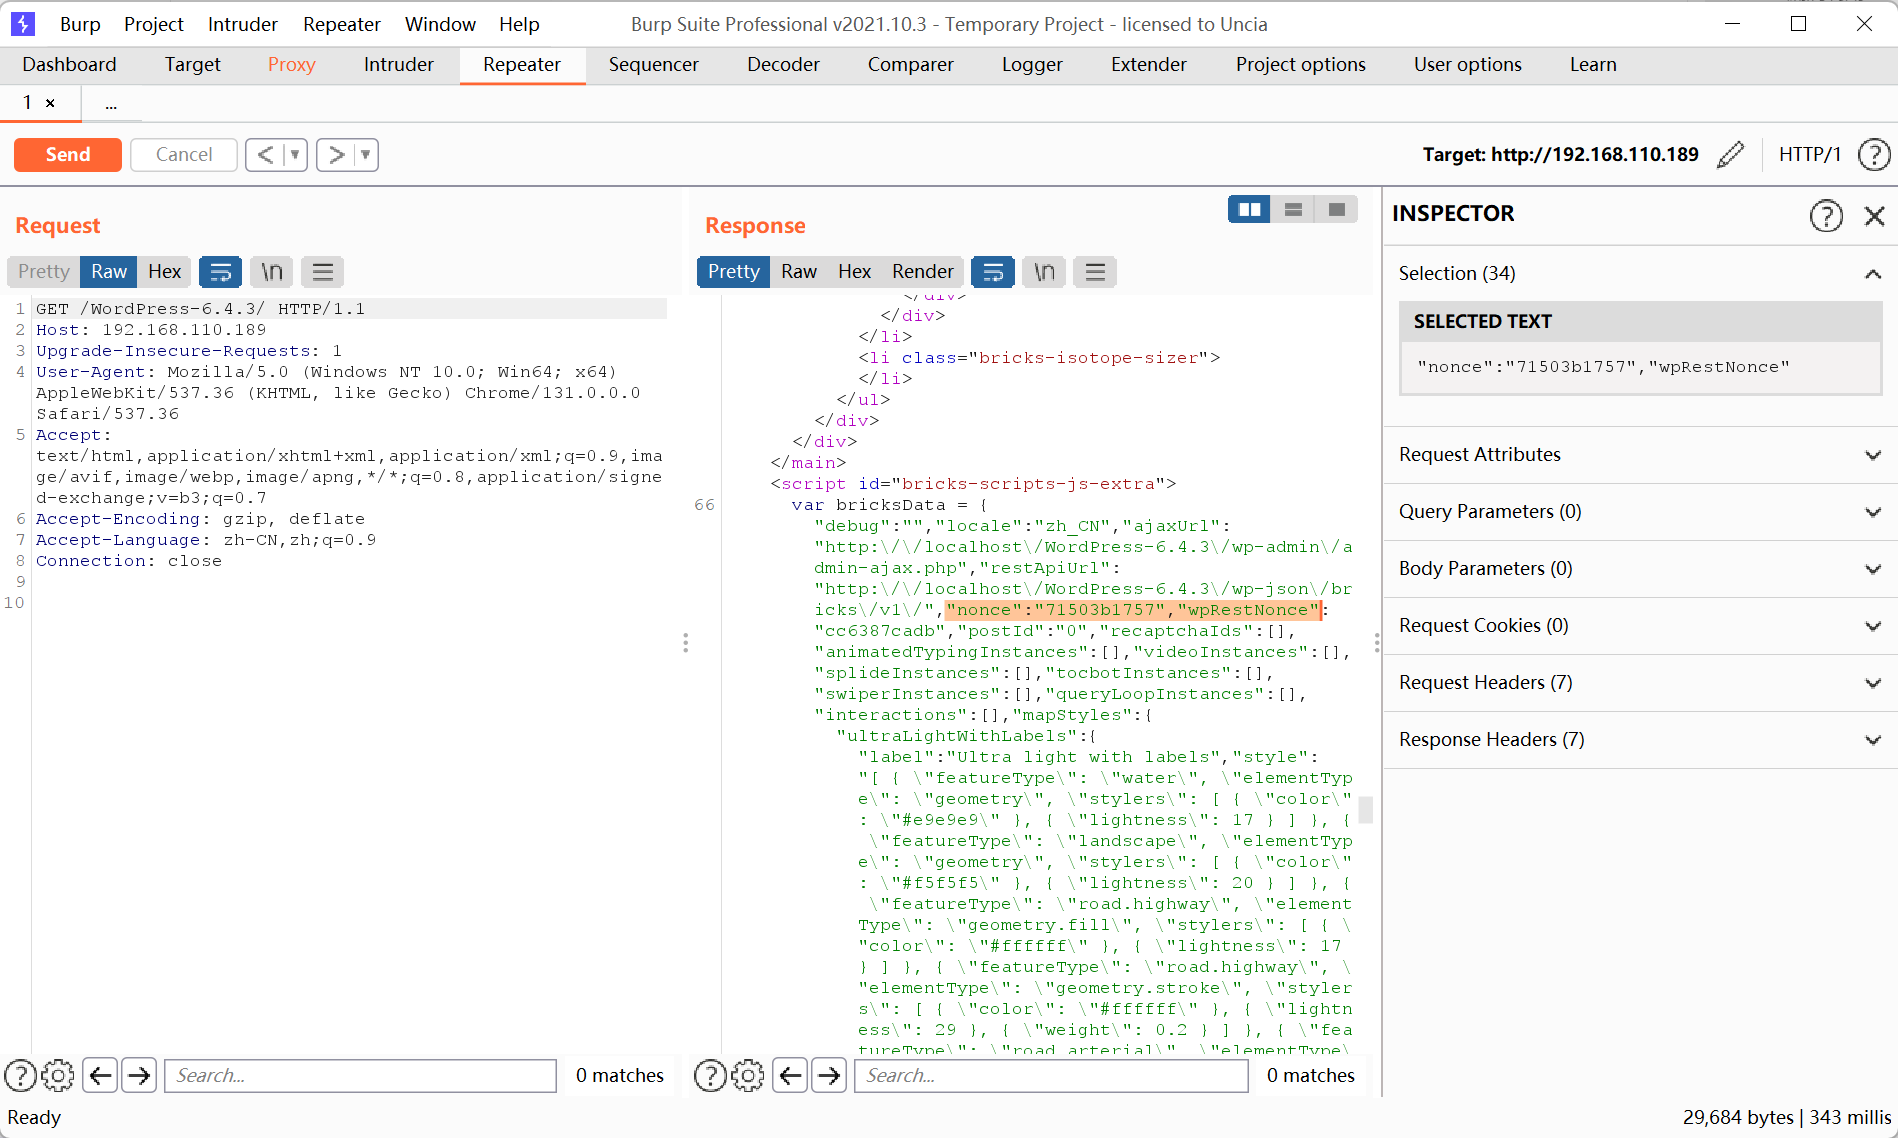Open request search settings gear
Image resolution: width=1898 pixels, height=1138 pixels.
58,1075
